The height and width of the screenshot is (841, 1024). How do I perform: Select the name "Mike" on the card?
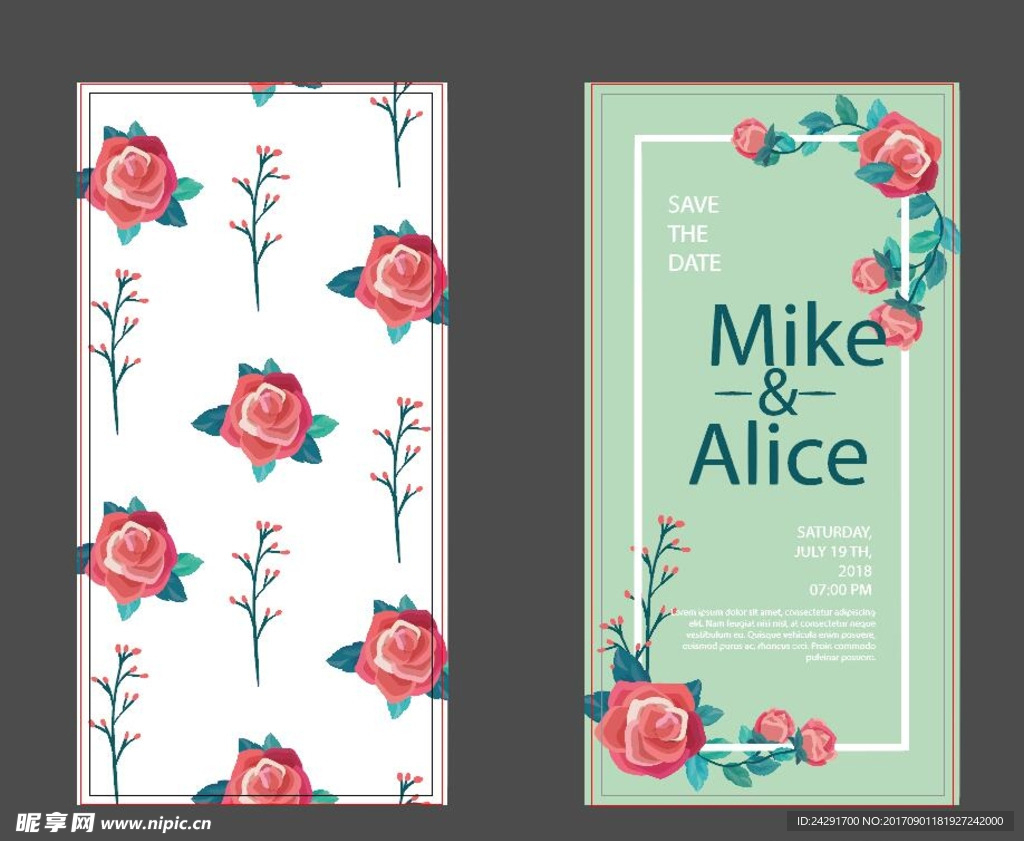[x=797, y=334]
